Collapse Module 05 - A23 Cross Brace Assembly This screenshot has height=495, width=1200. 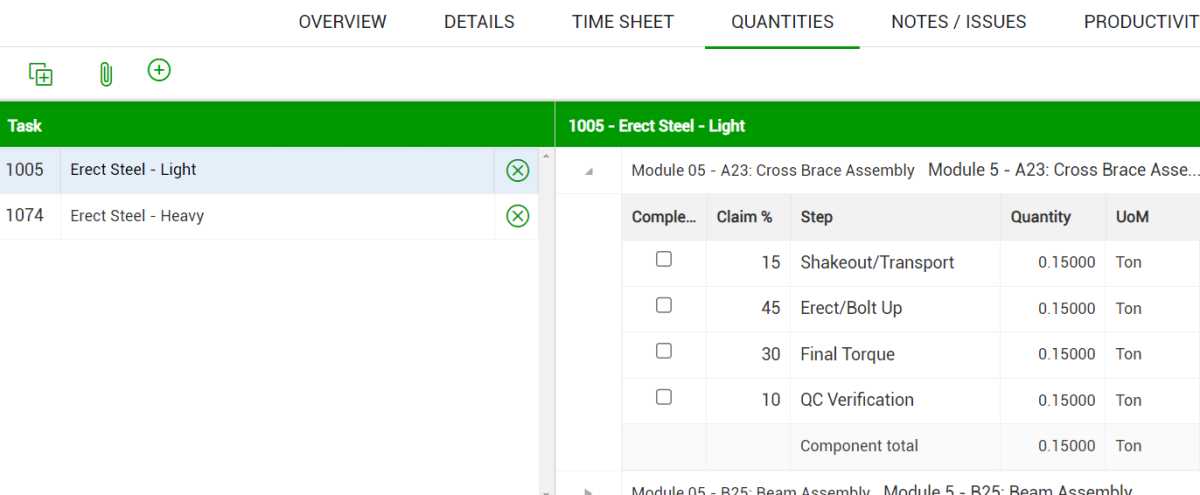tap(589, 171)
